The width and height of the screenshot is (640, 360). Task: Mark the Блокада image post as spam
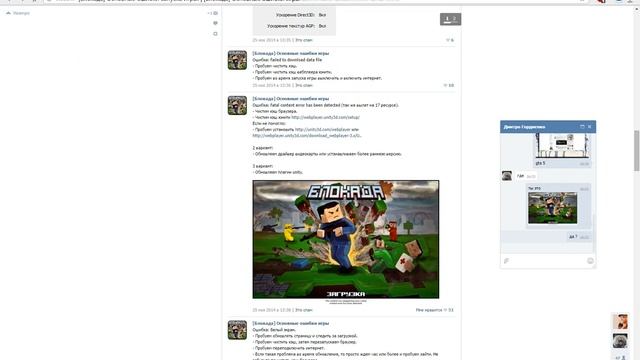[x=304, y=310]
